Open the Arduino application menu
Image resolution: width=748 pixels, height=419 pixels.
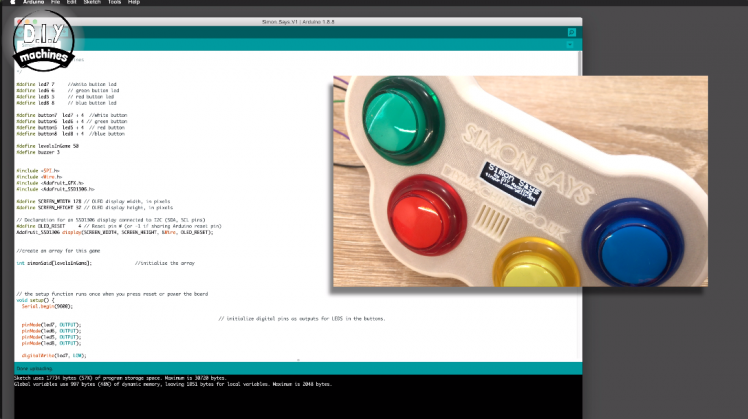point(33,2)
